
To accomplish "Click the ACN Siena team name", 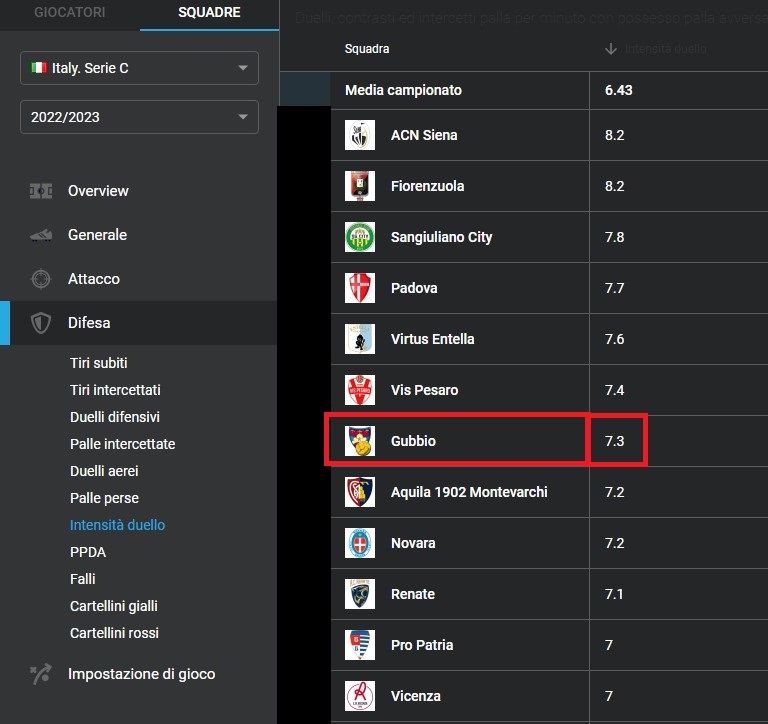I will point(424,135).
